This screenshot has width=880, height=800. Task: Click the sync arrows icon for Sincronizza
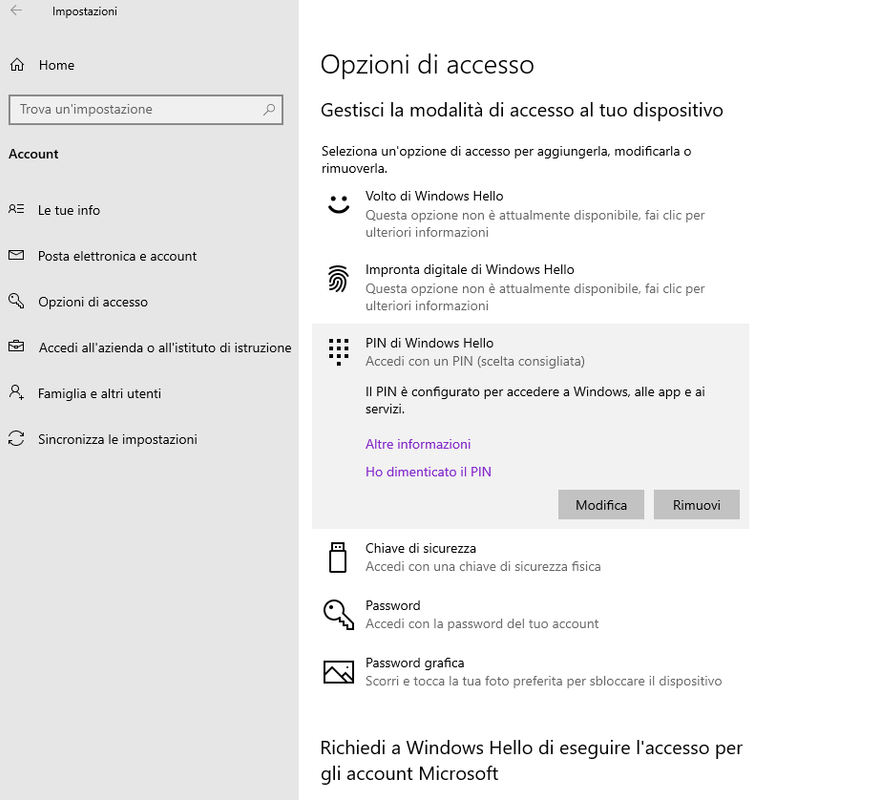point(16,438)
